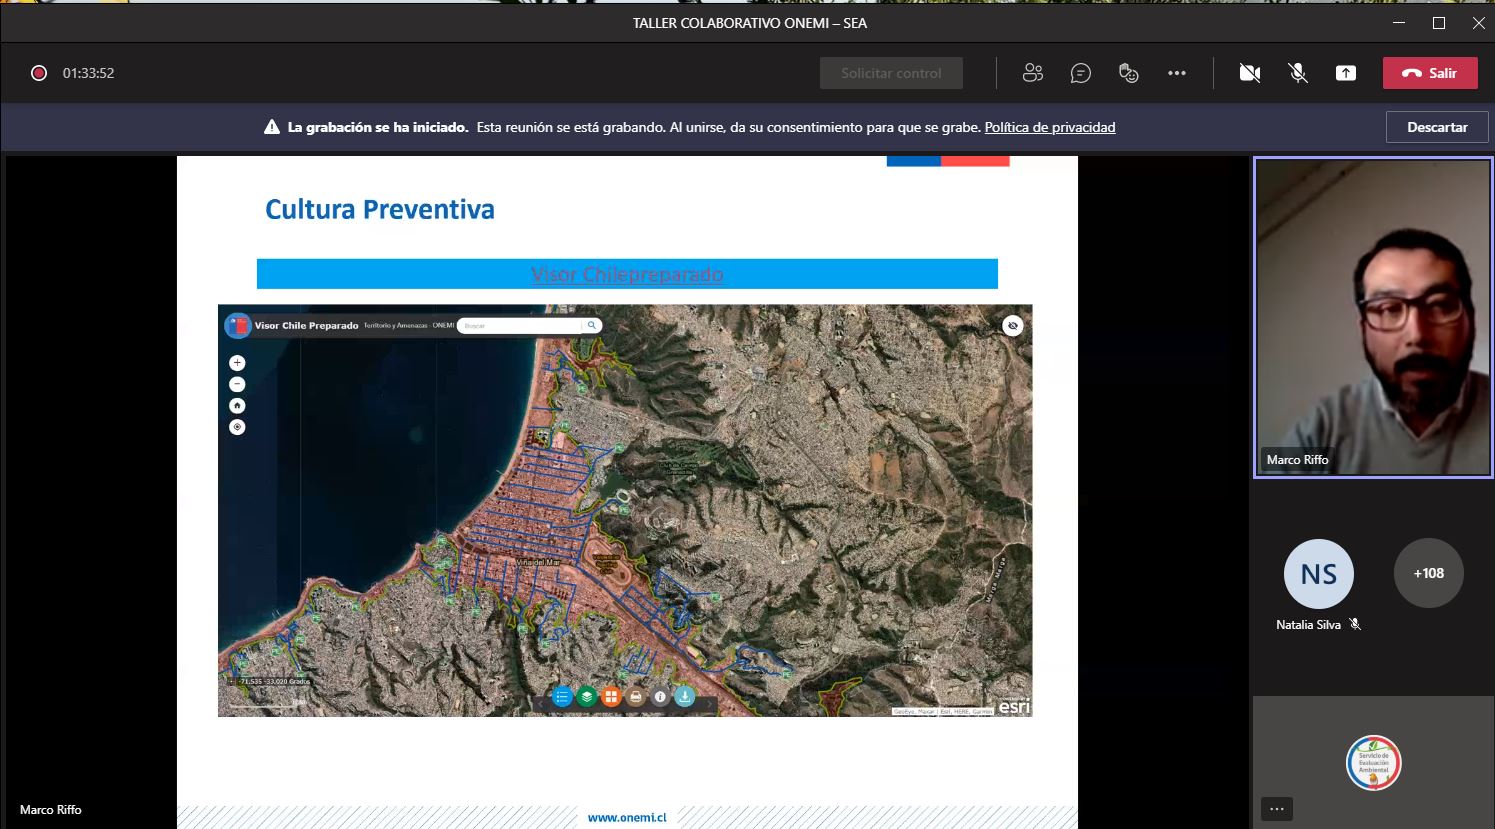Open the green map layers widget

click(x=587, y=697)
